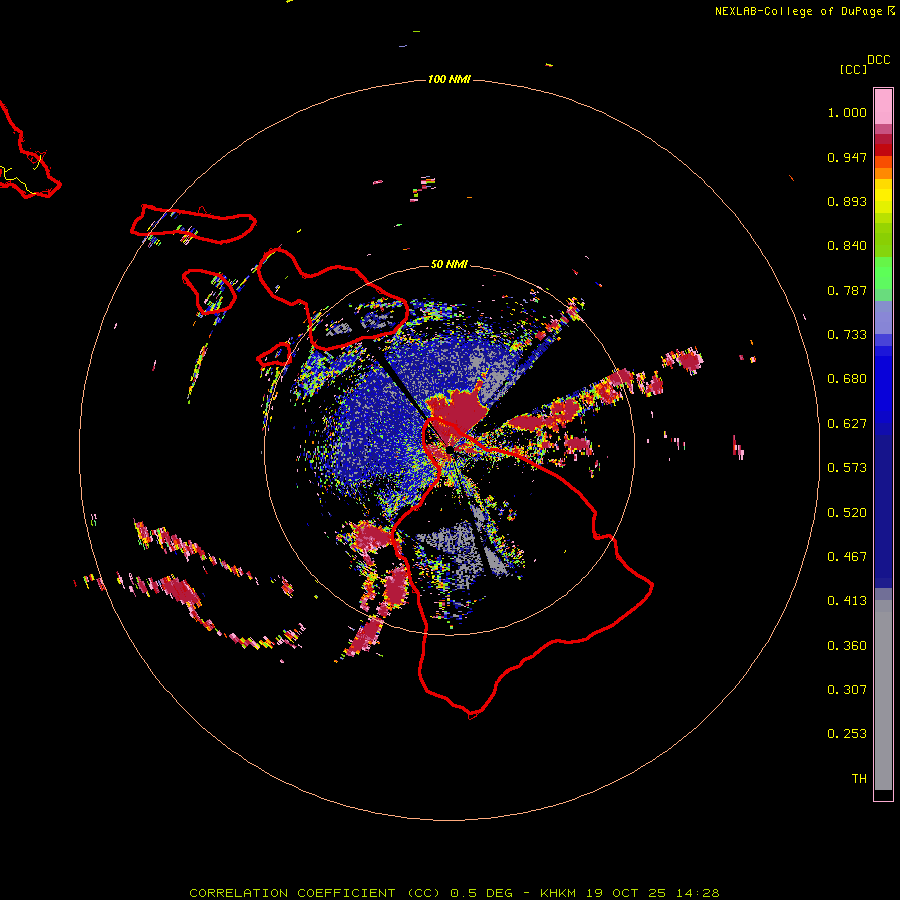Click the 0.307 legend value
900x900 pixels.
click(847, 690)
